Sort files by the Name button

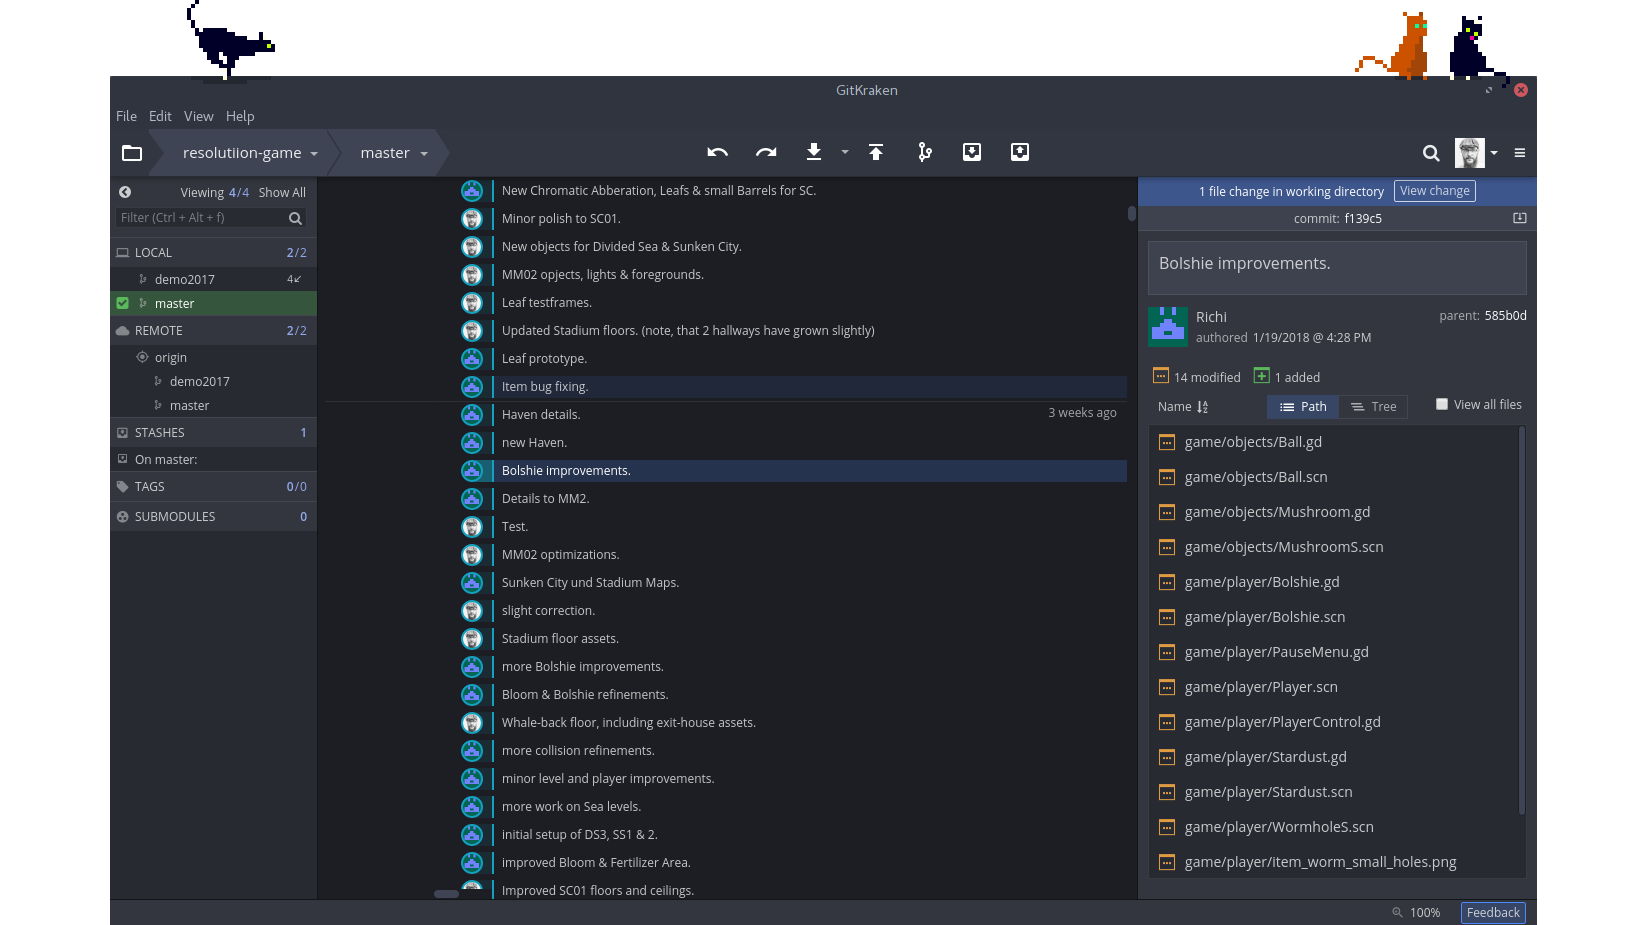[x=1183, y=407]
